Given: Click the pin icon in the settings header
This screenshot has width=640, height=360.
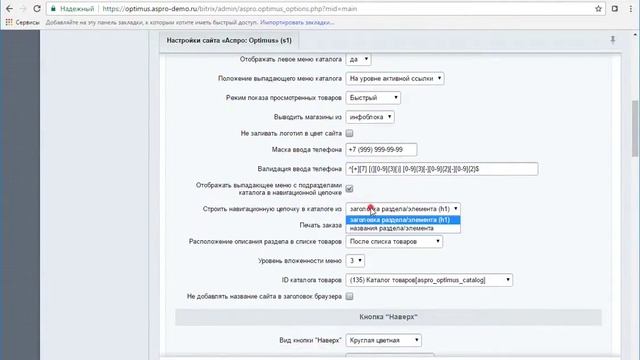Looking at the screenshot, I should [x=613, y=40].
